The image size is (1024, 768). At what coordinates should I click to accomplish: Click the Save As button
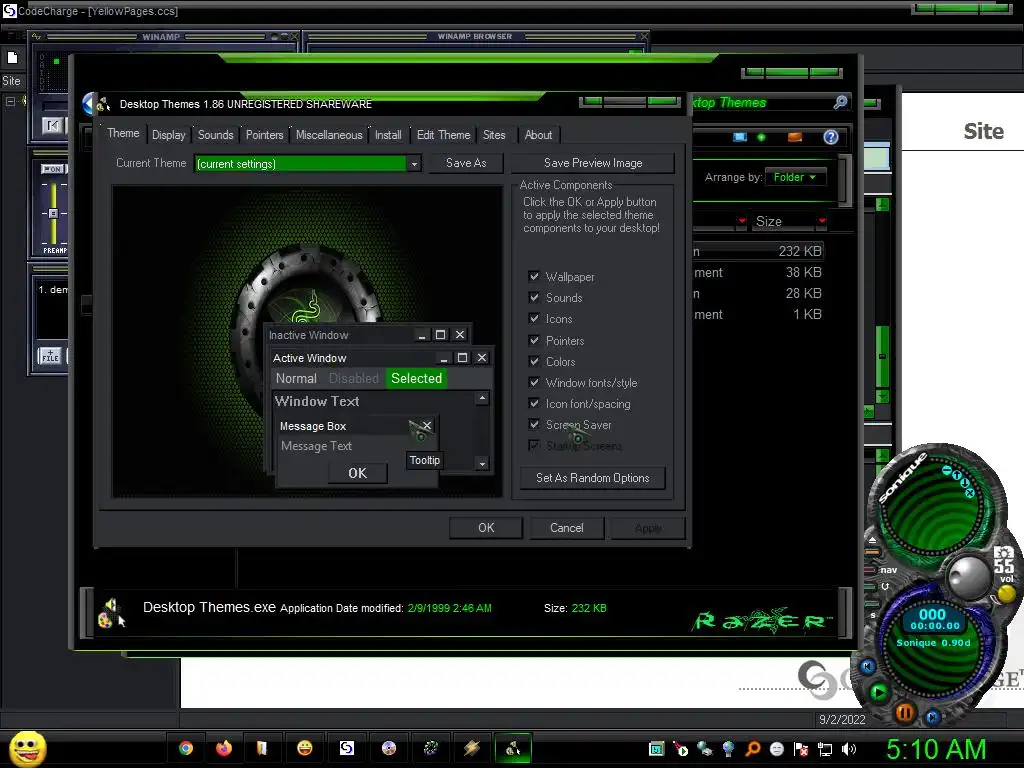[466, 163]
